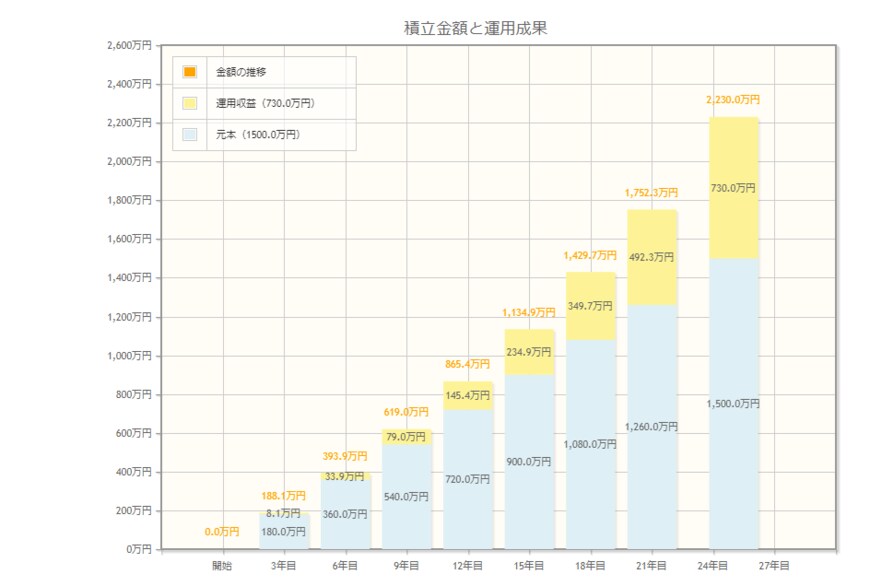This screenshot has width=870, height=586.
Task: Toggle the 金額の推移 series legend label
Action: point(241,72)
